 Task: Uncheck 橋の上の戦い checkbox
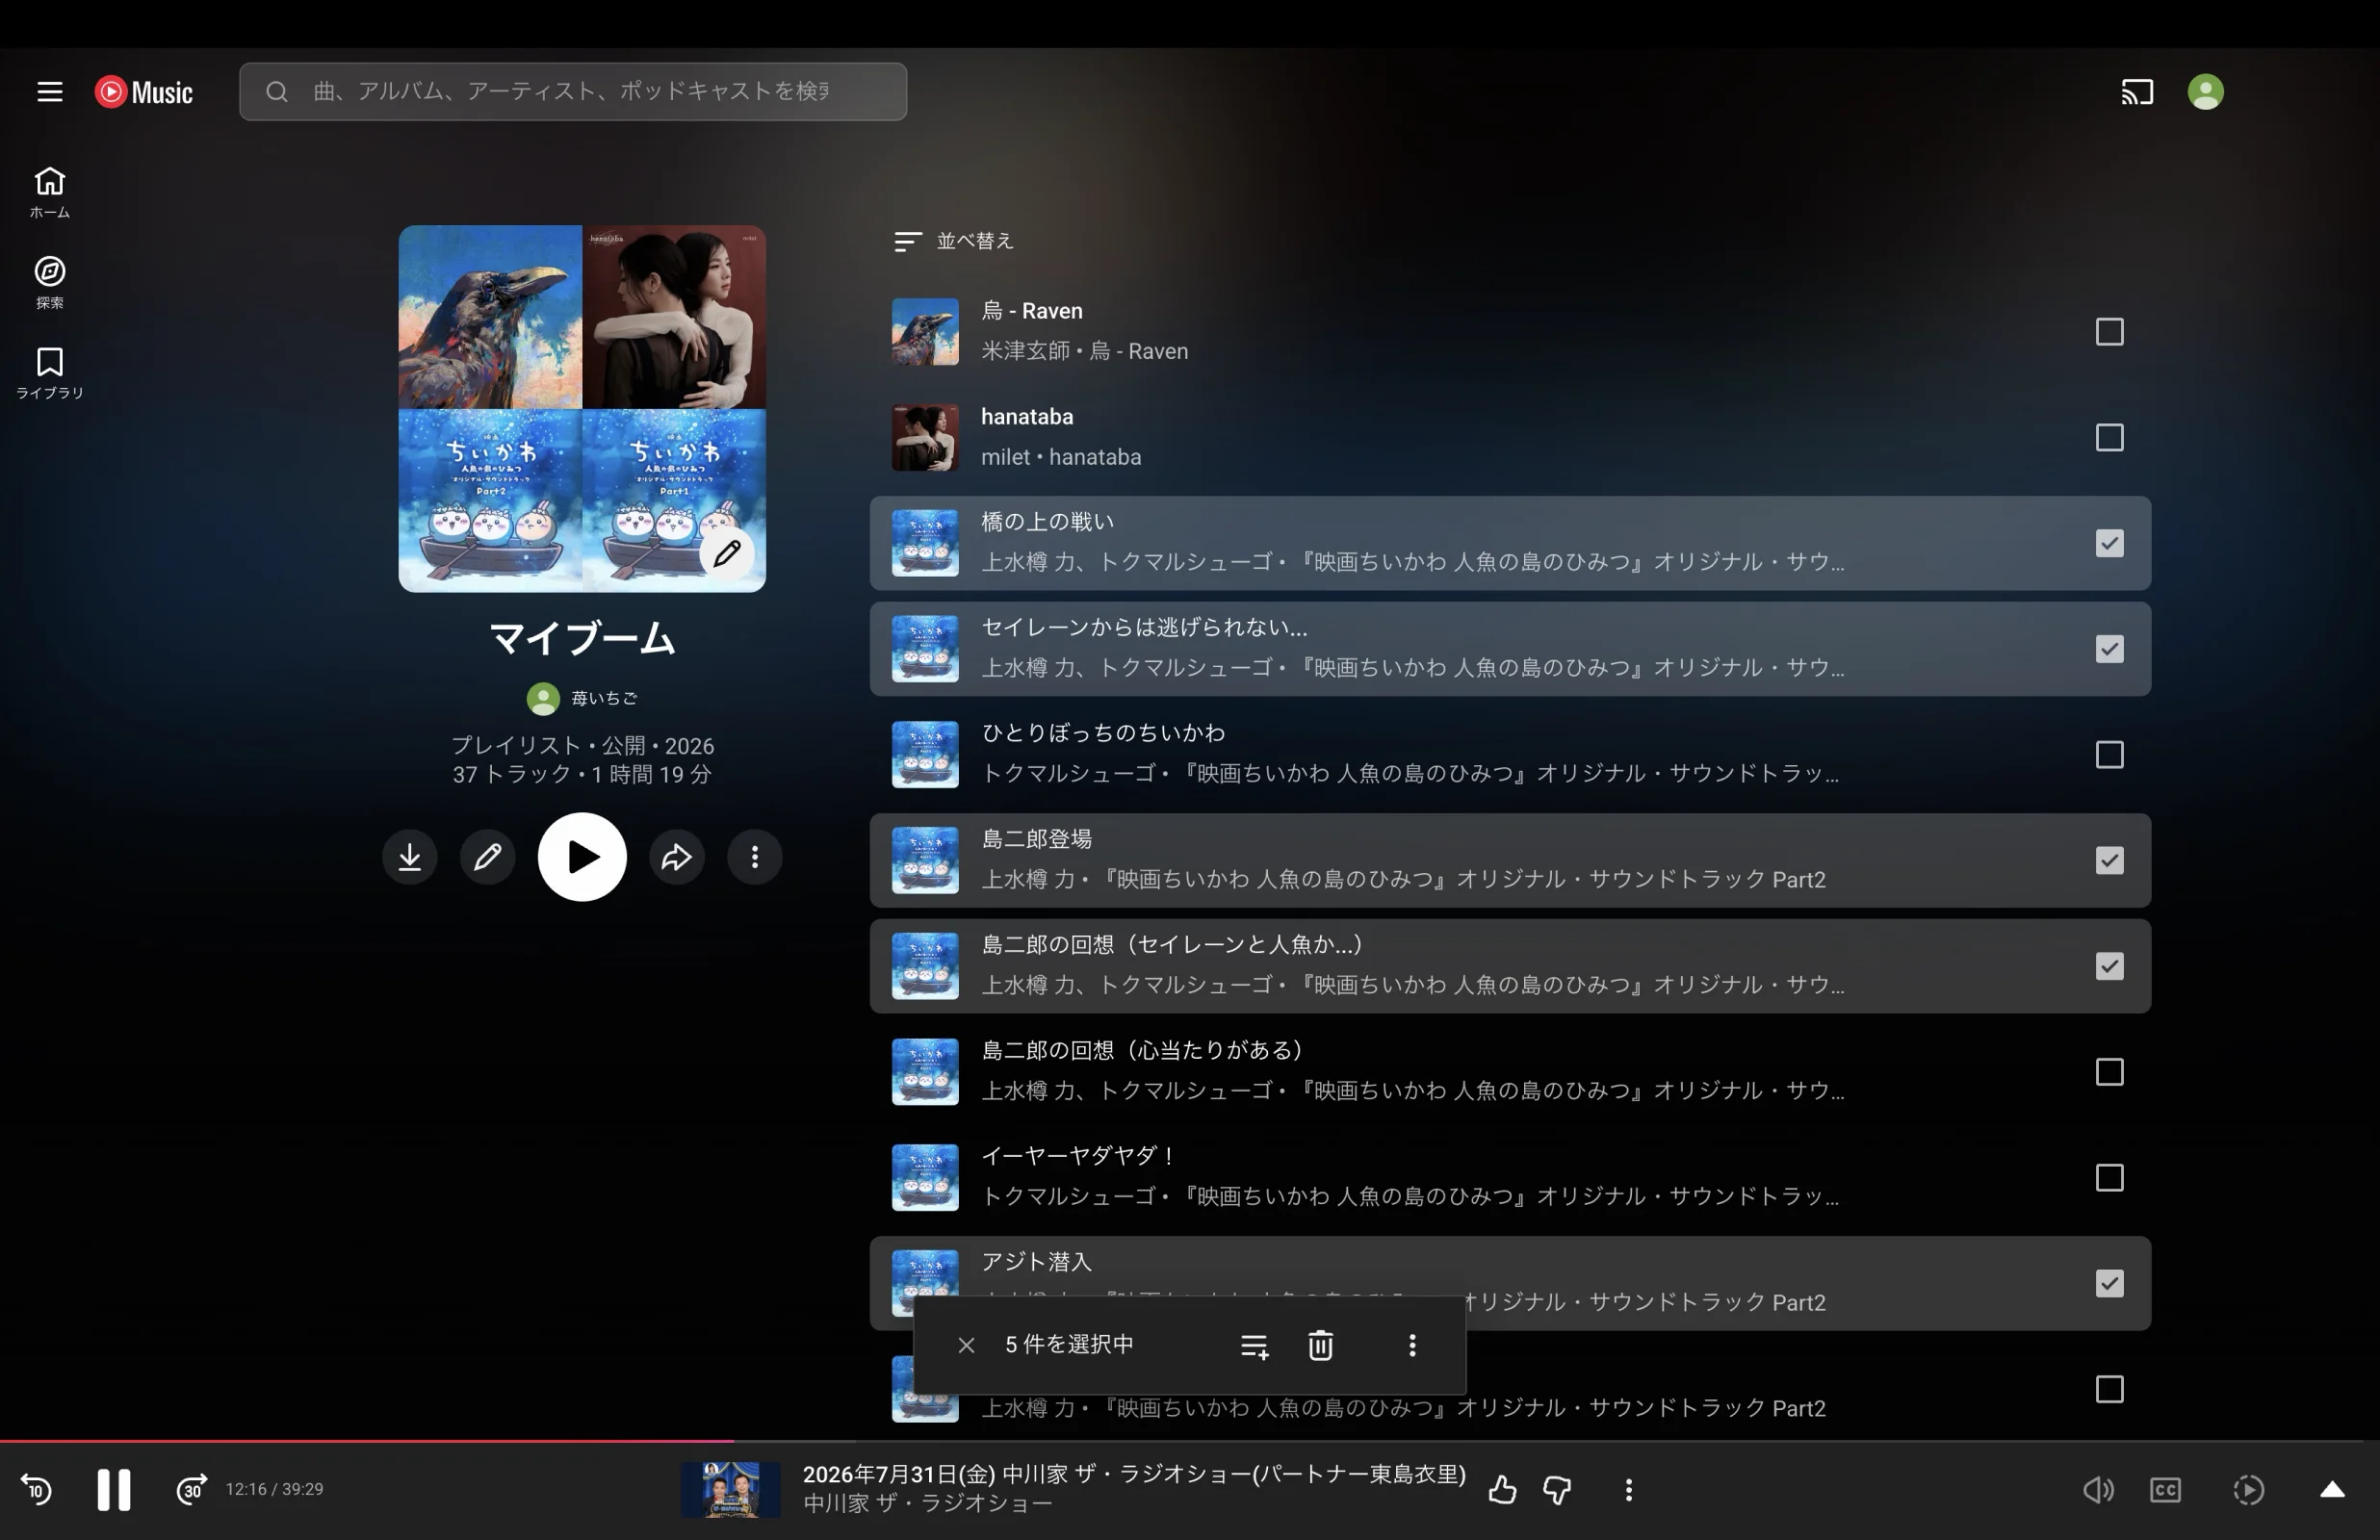(2109, 543)
